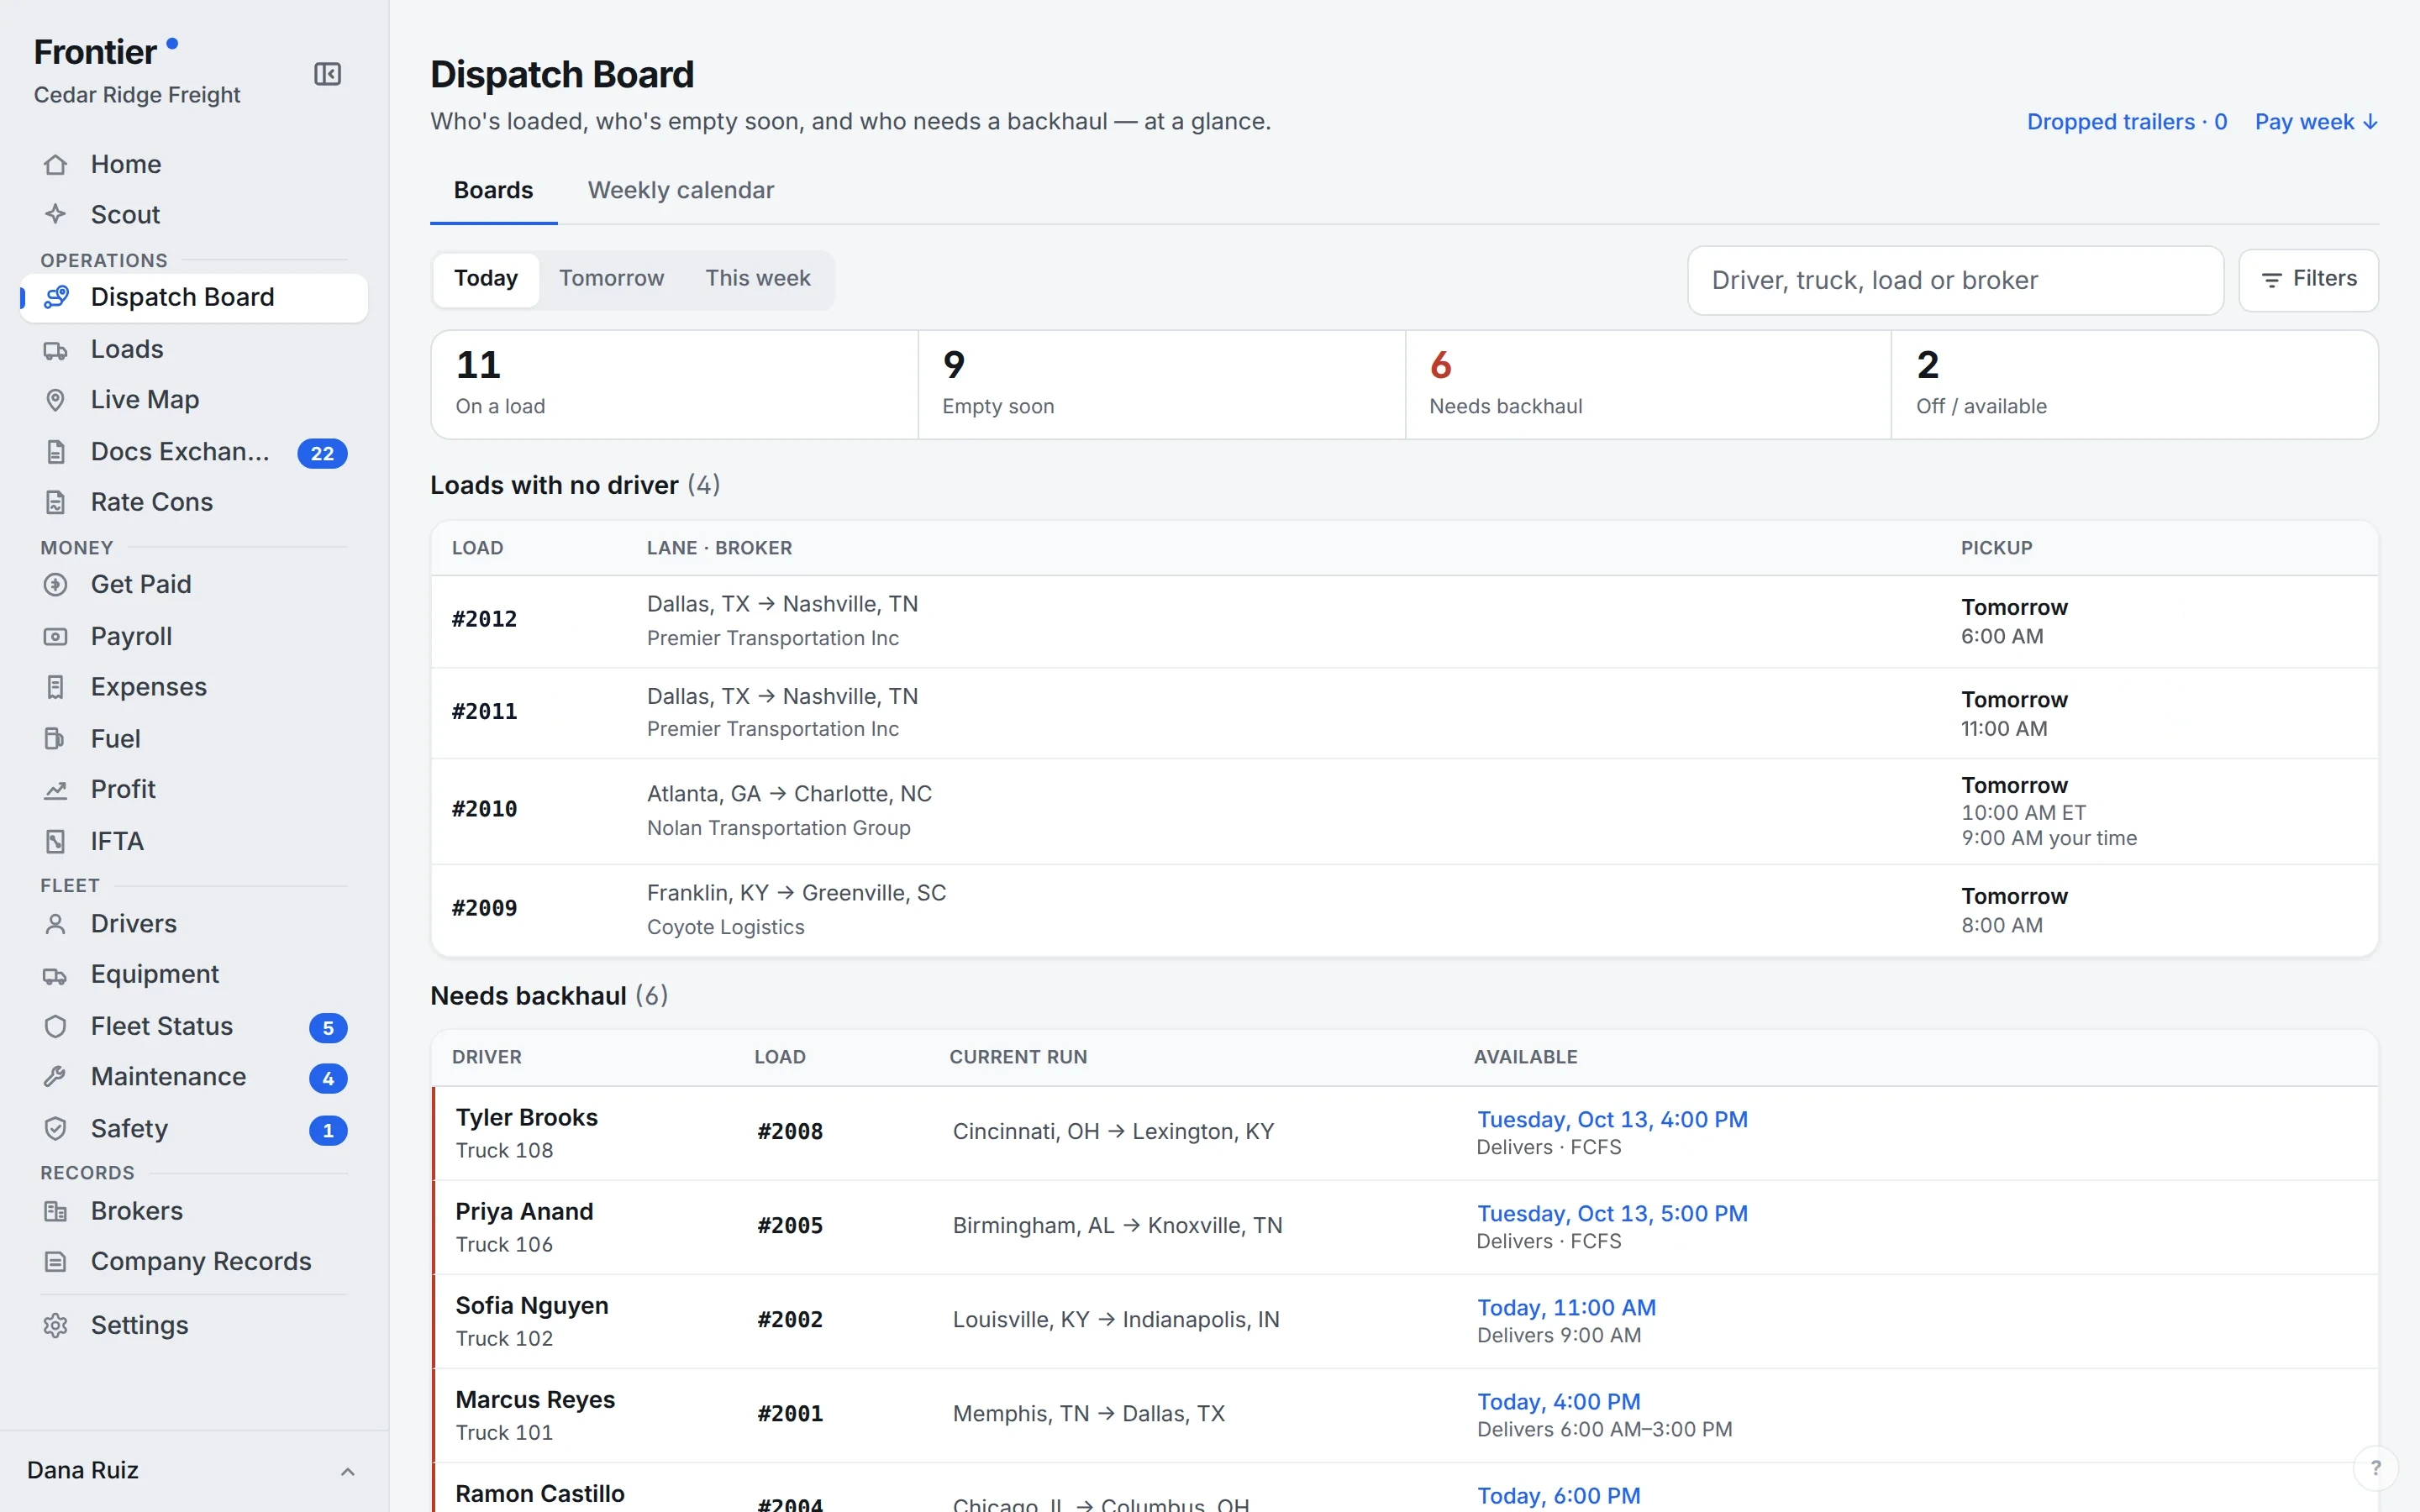This screenshot has height=1512, width=2420.
Task: Click Sofia Nguyen's Today, 11:00 AM availability
Action: 1566,1307
